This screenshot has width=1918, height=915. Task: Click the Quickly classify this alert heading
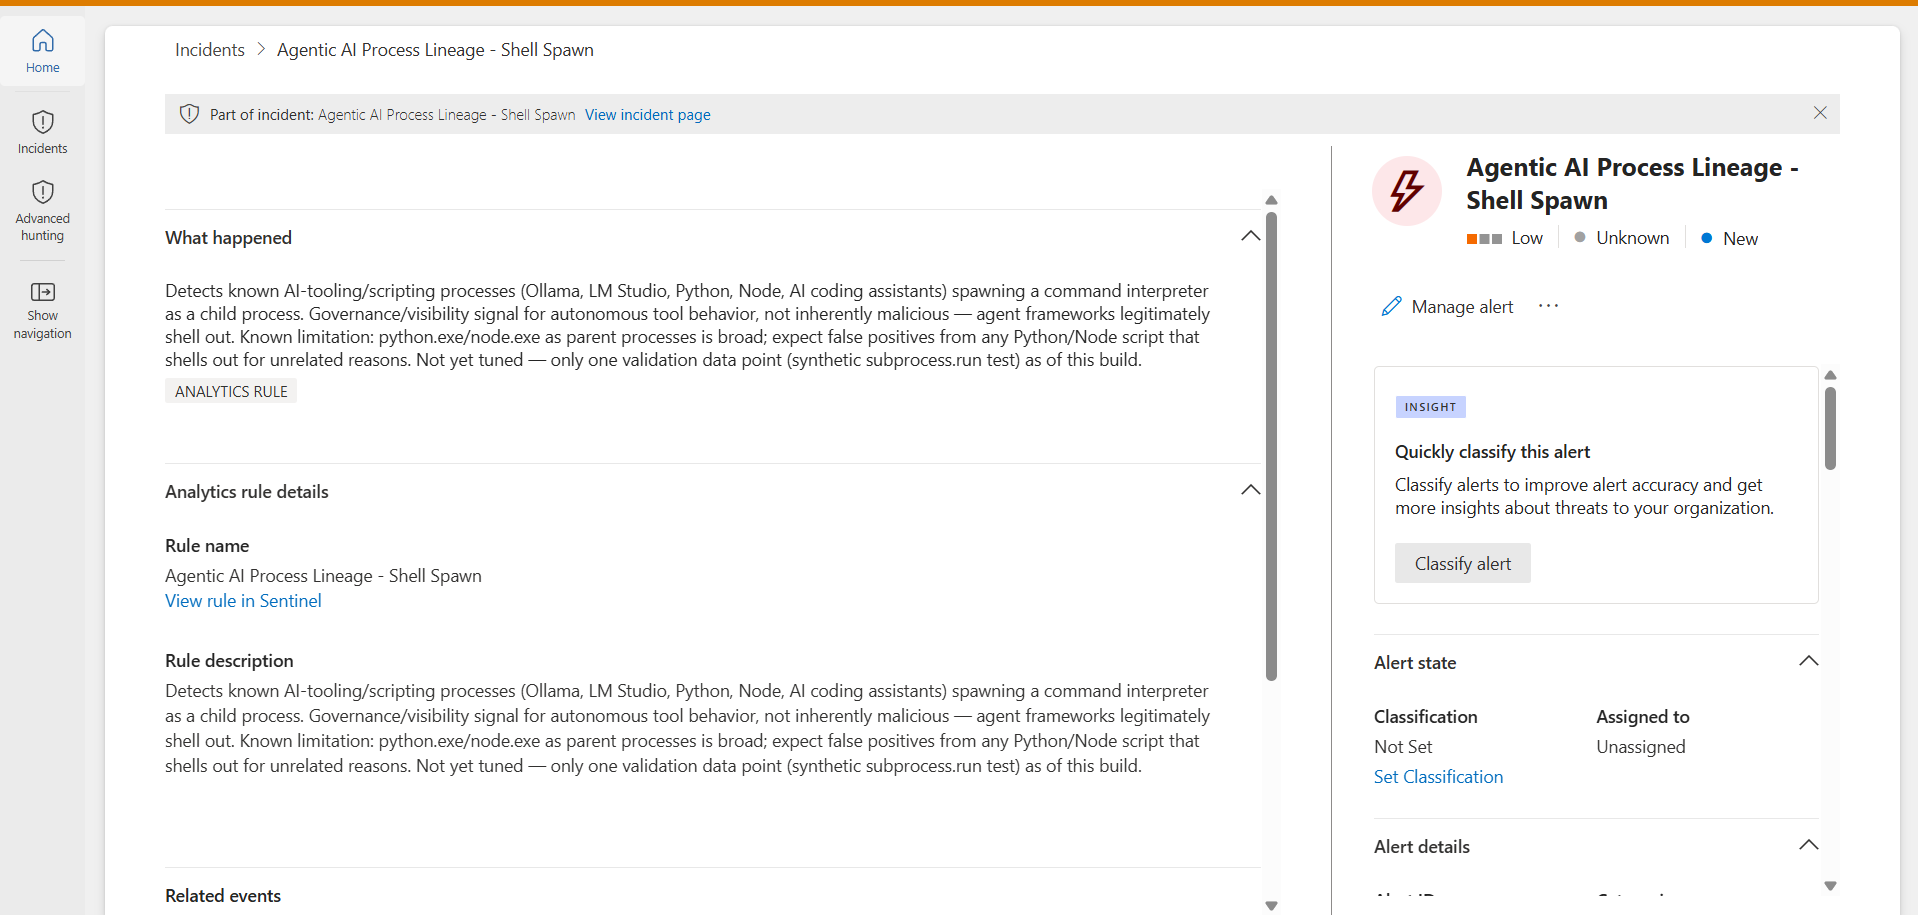1492,452
